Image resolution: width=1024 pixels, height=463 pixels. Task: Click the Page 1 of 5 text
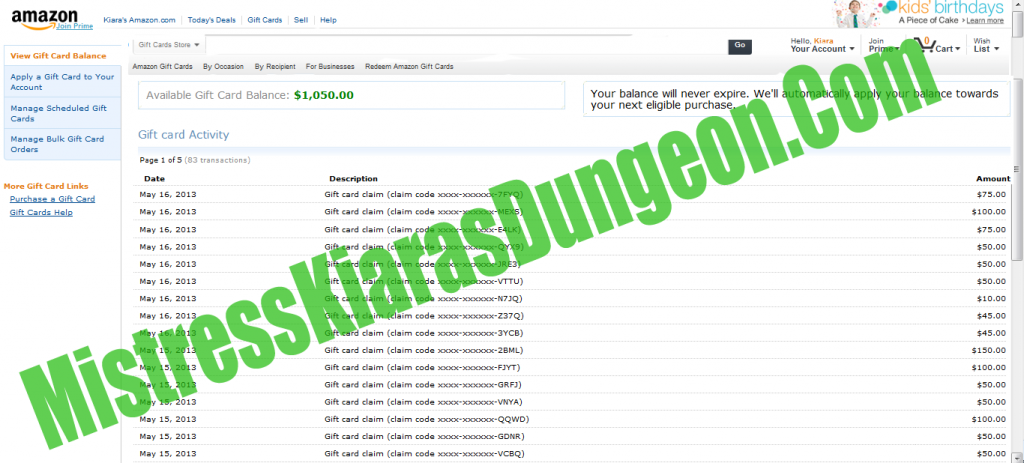(x=160, y=160)
